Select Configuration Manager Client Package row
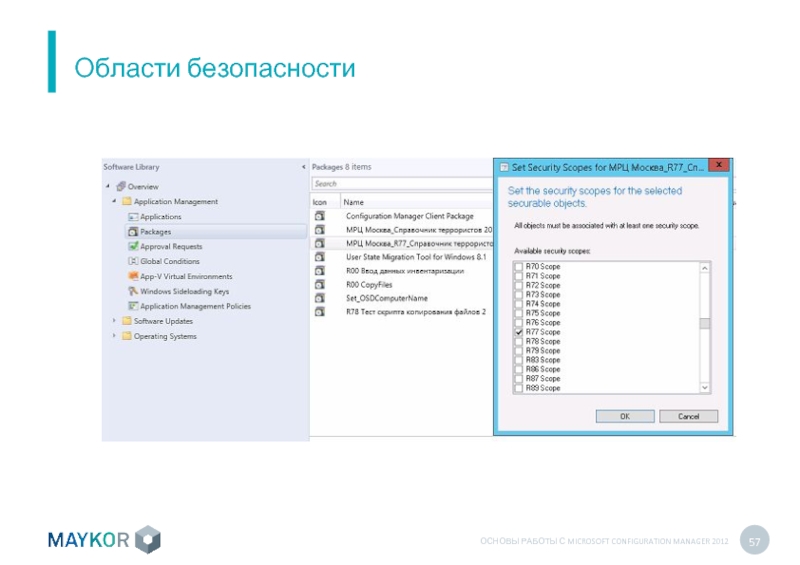800x565 pixels. (x=402, y=216)
